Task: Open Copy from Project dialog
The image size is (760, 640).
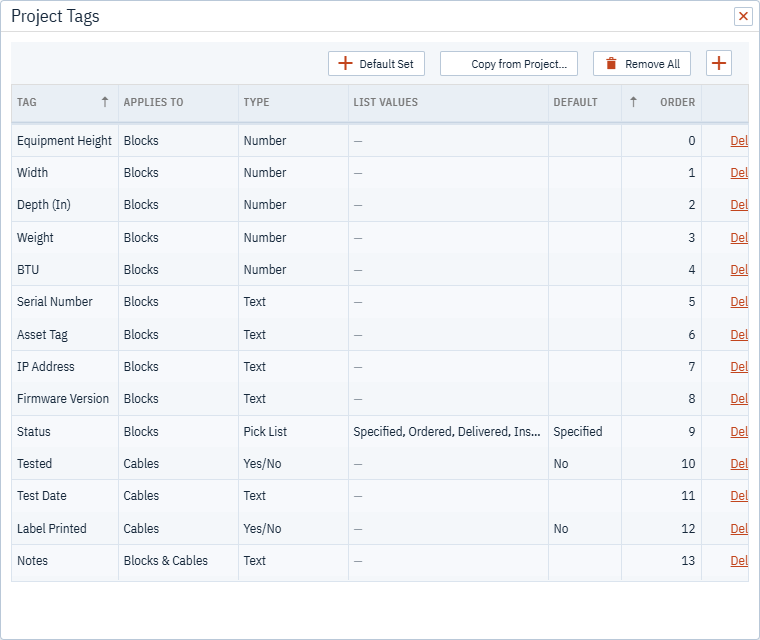Action: pyautogui.click(x=508, y=64)
